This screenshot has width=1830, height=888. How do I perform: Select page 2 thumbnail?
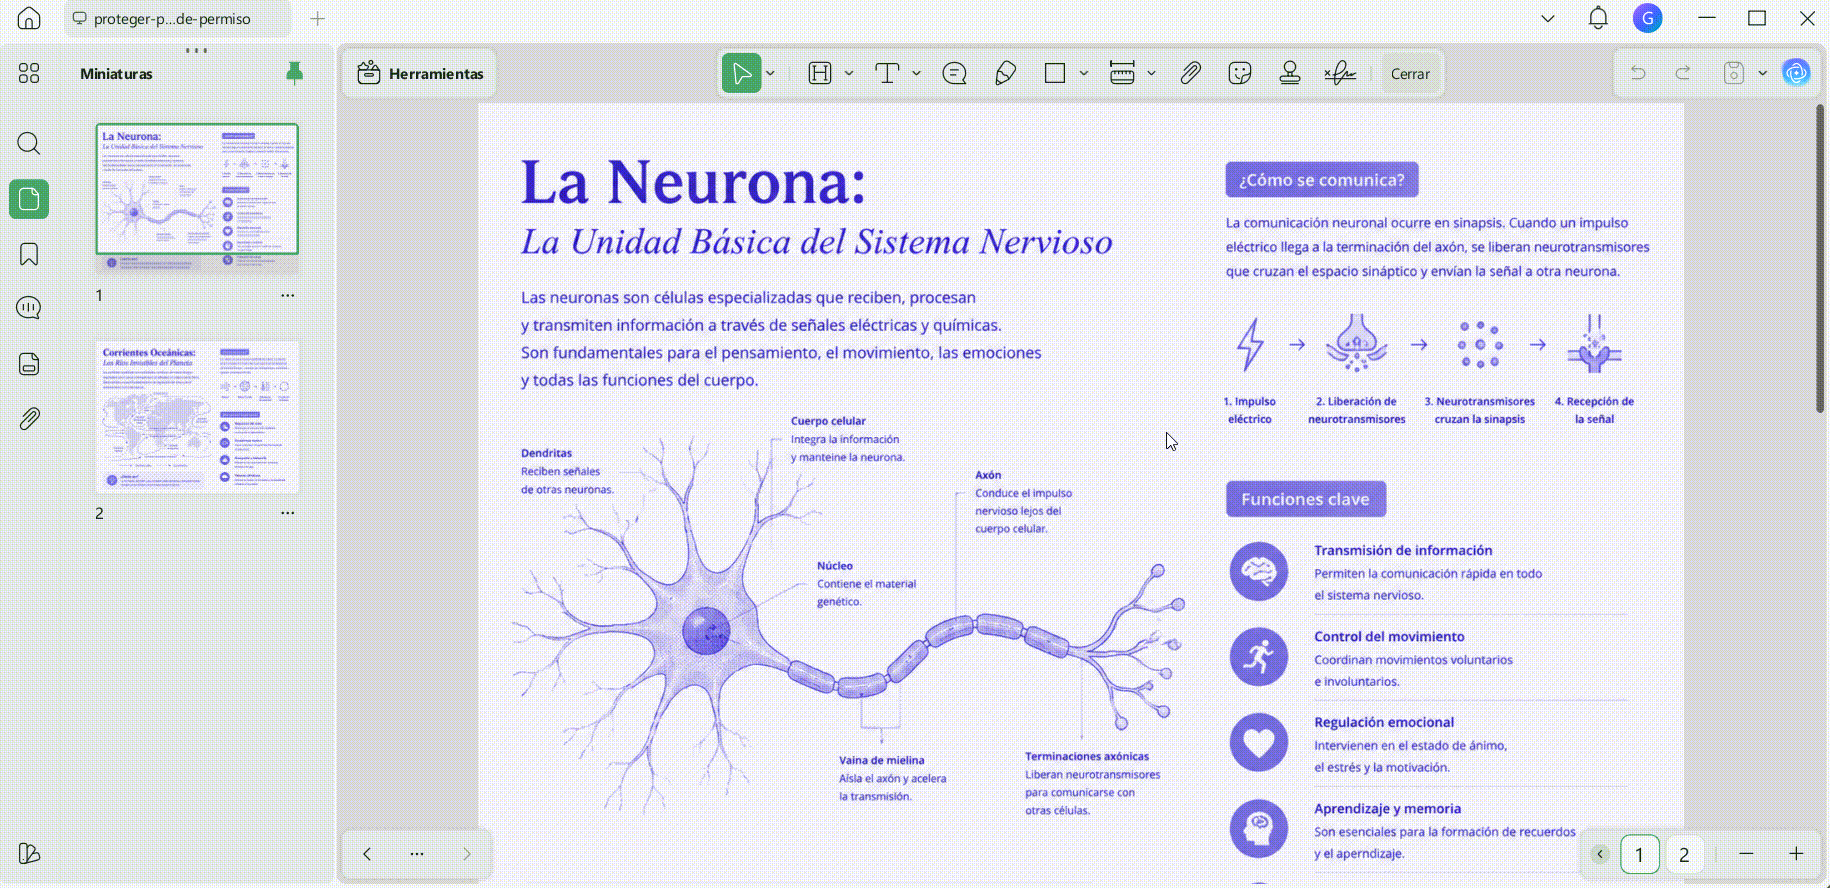coord(197,416)
